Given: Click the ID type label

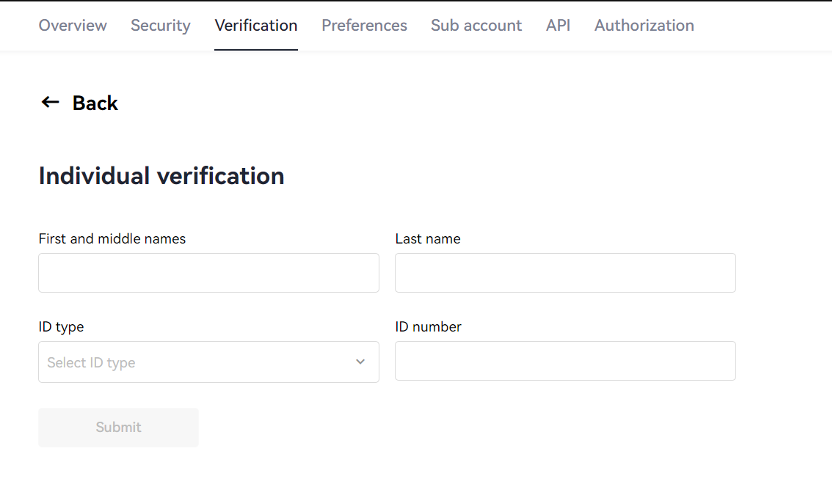Looking at the screenshot, I should [x=61, y=327].
